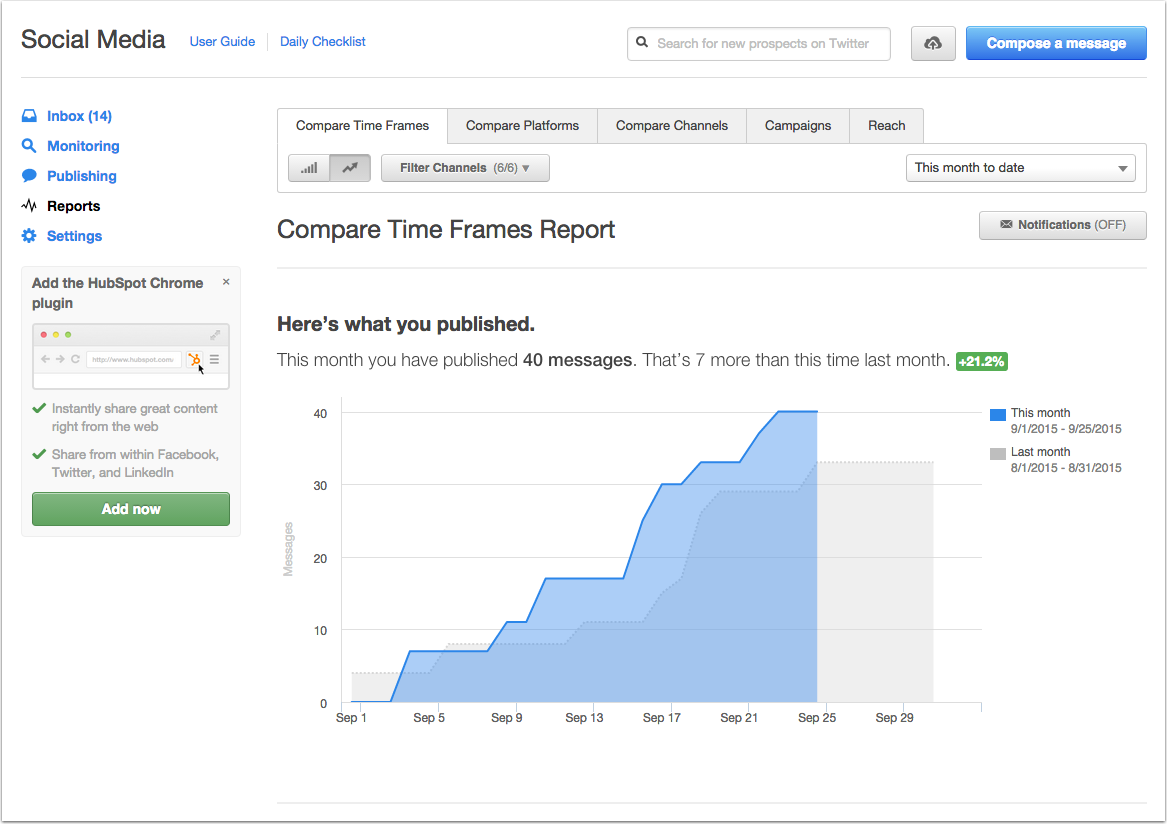Image resolution: width=1167 pixels, height=824 pixels.
Task: Click the gray Last month legend swatch
Action: [997, 453]
